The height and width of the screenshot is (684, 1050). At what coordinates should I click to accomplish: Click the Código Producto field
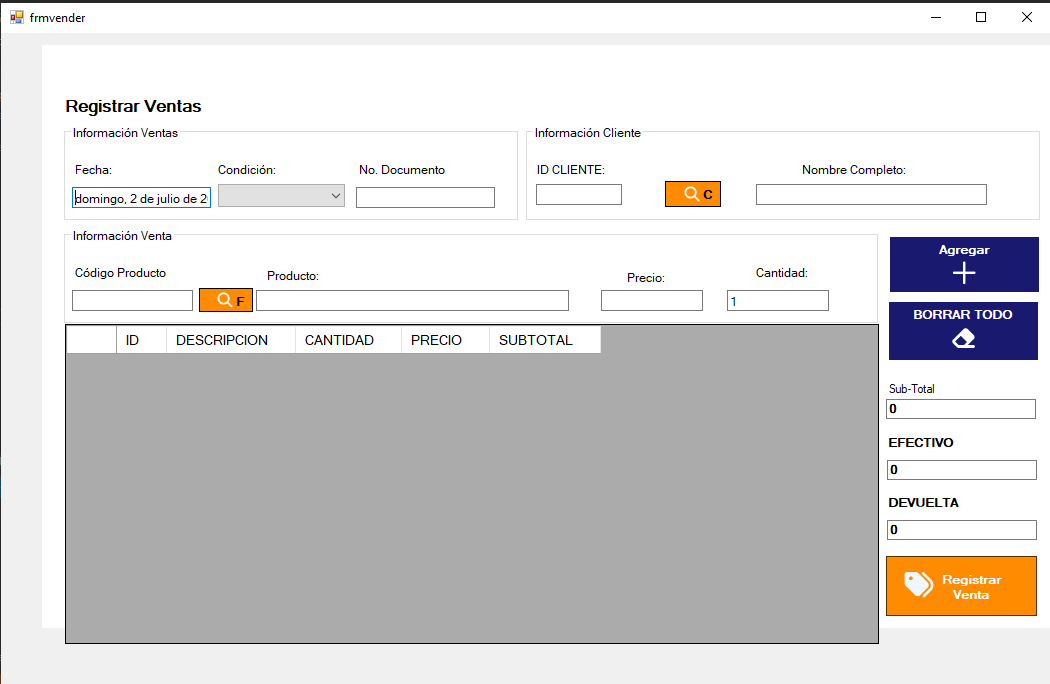132,299
